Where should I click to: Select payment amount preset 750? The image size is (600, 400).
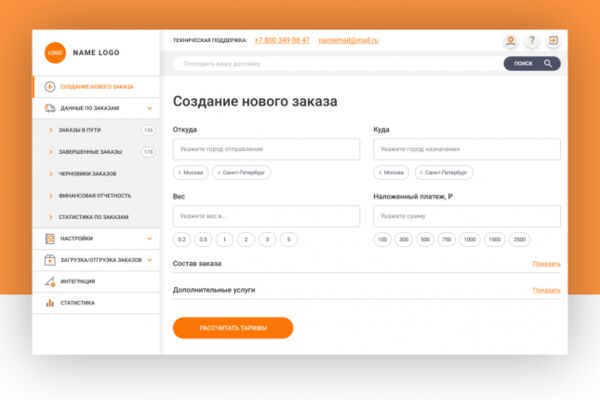pos(447,240)
